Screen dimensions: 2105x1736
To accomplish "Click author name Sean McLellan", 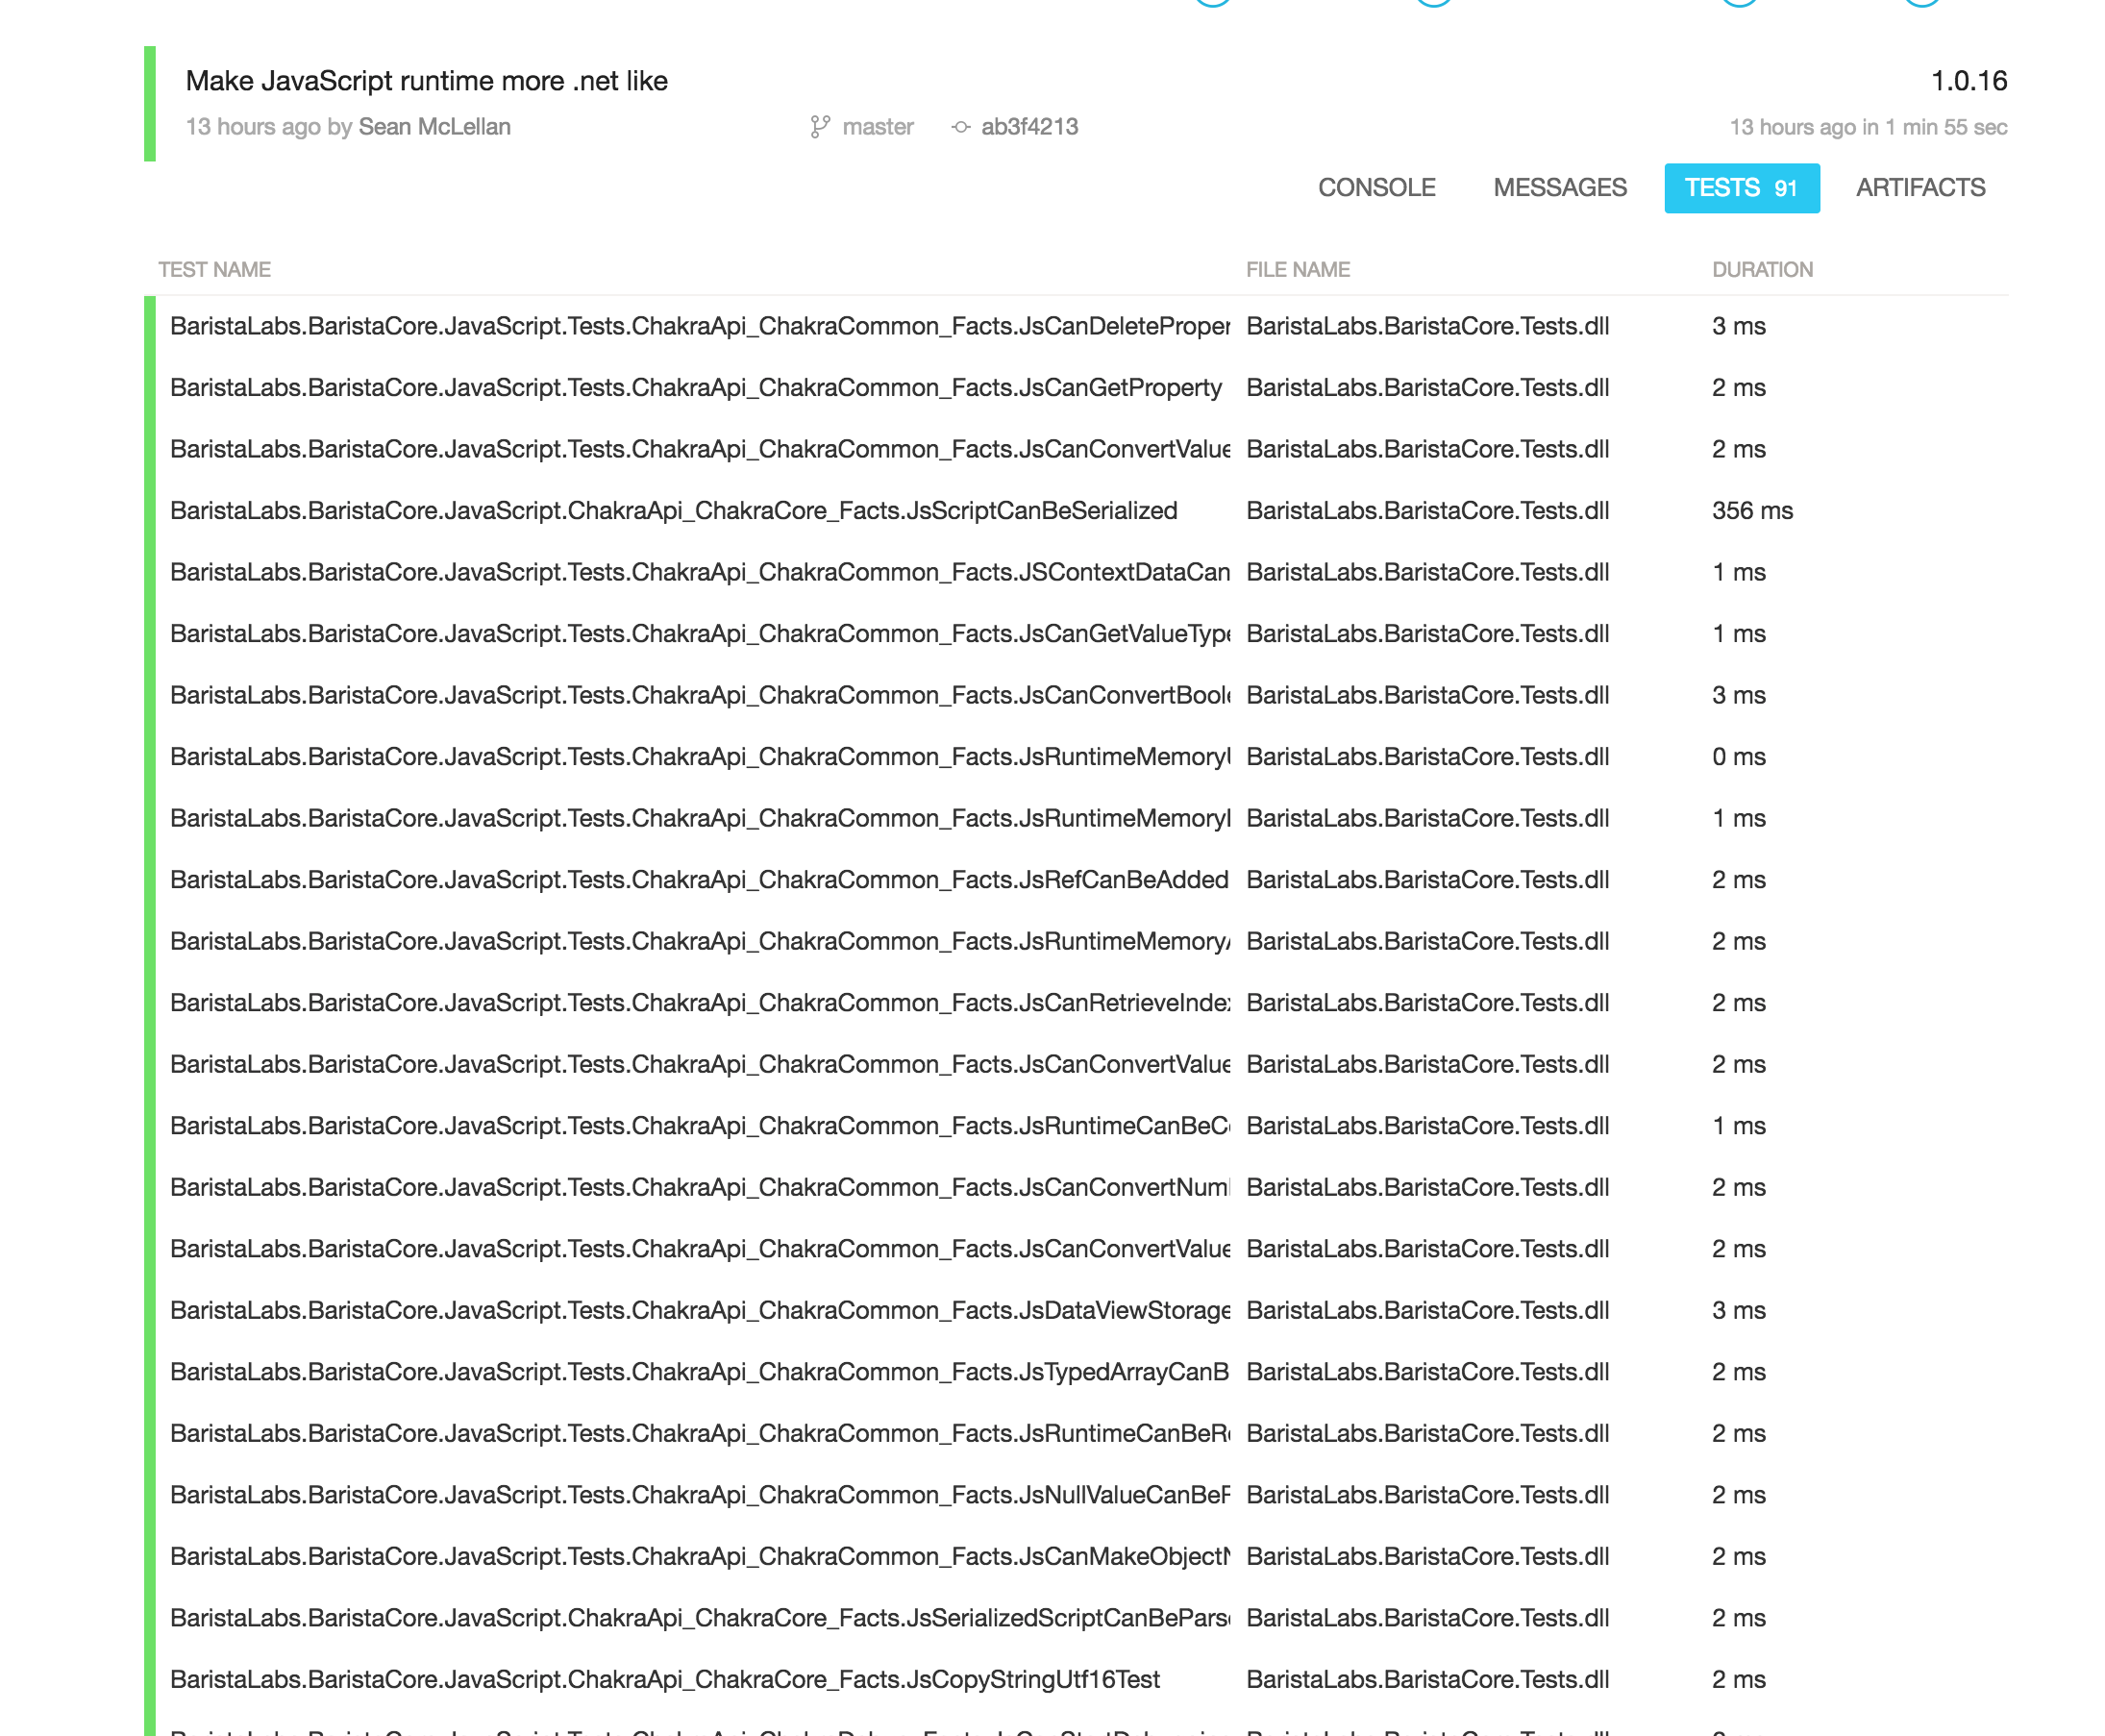I will pos(434,127).
